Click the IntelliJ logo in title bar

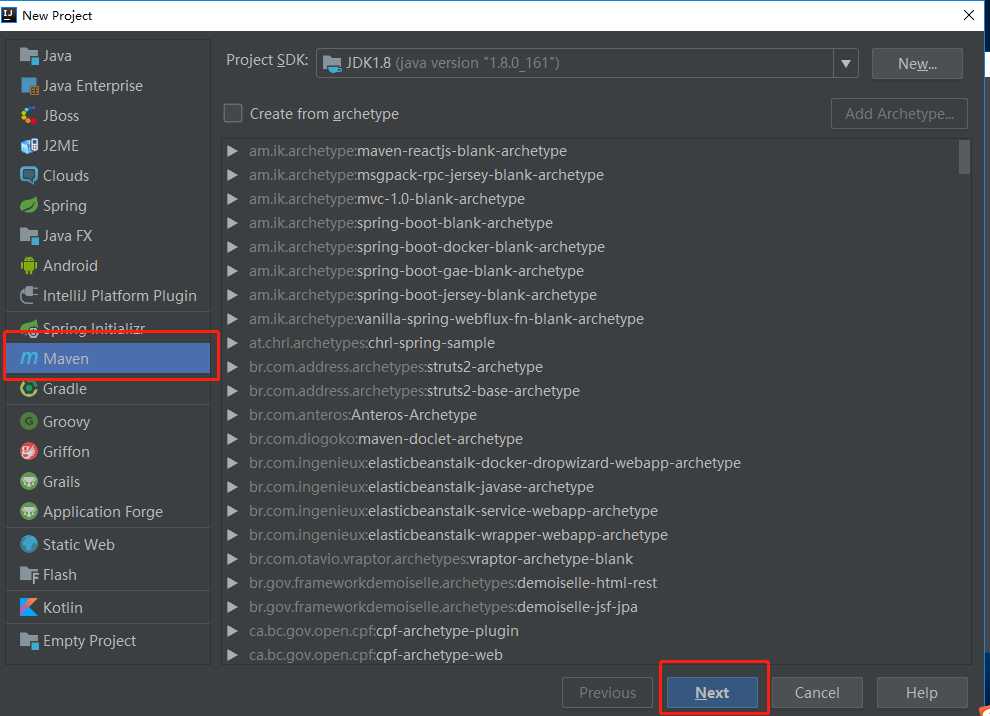(9, 15)
